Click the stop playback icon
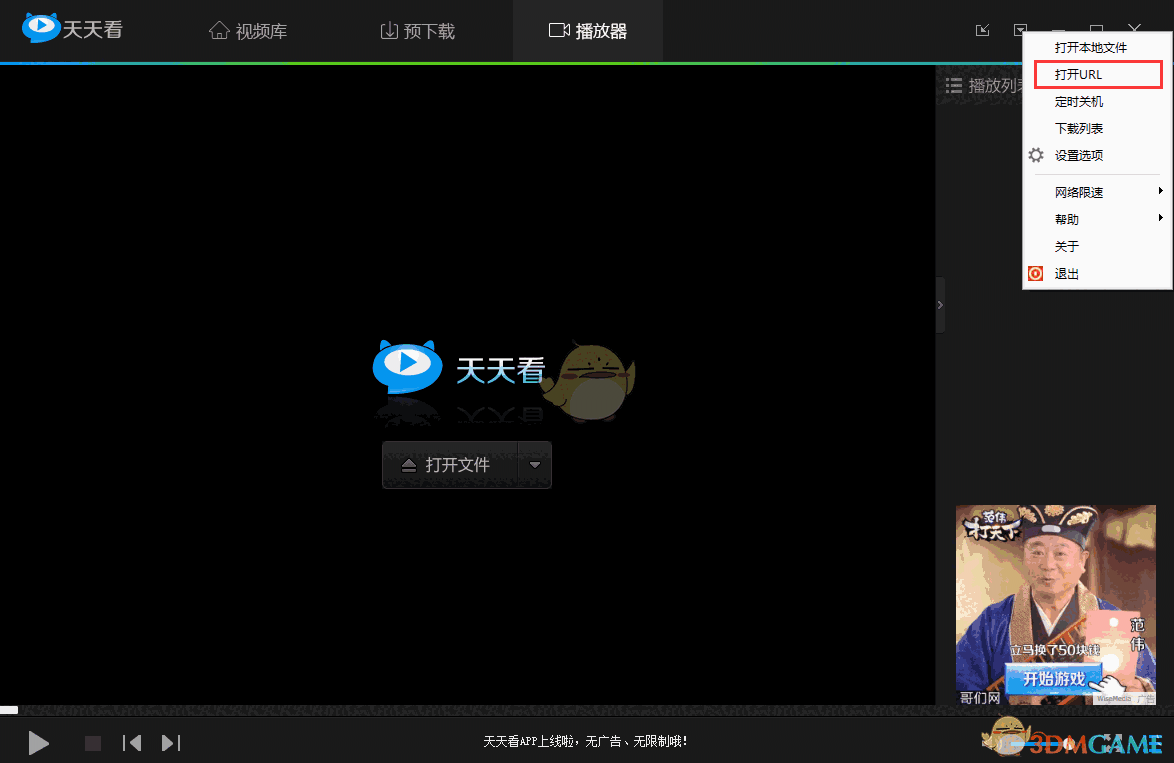Screen dimensions: 1174x763 click(x=92, y=743)
